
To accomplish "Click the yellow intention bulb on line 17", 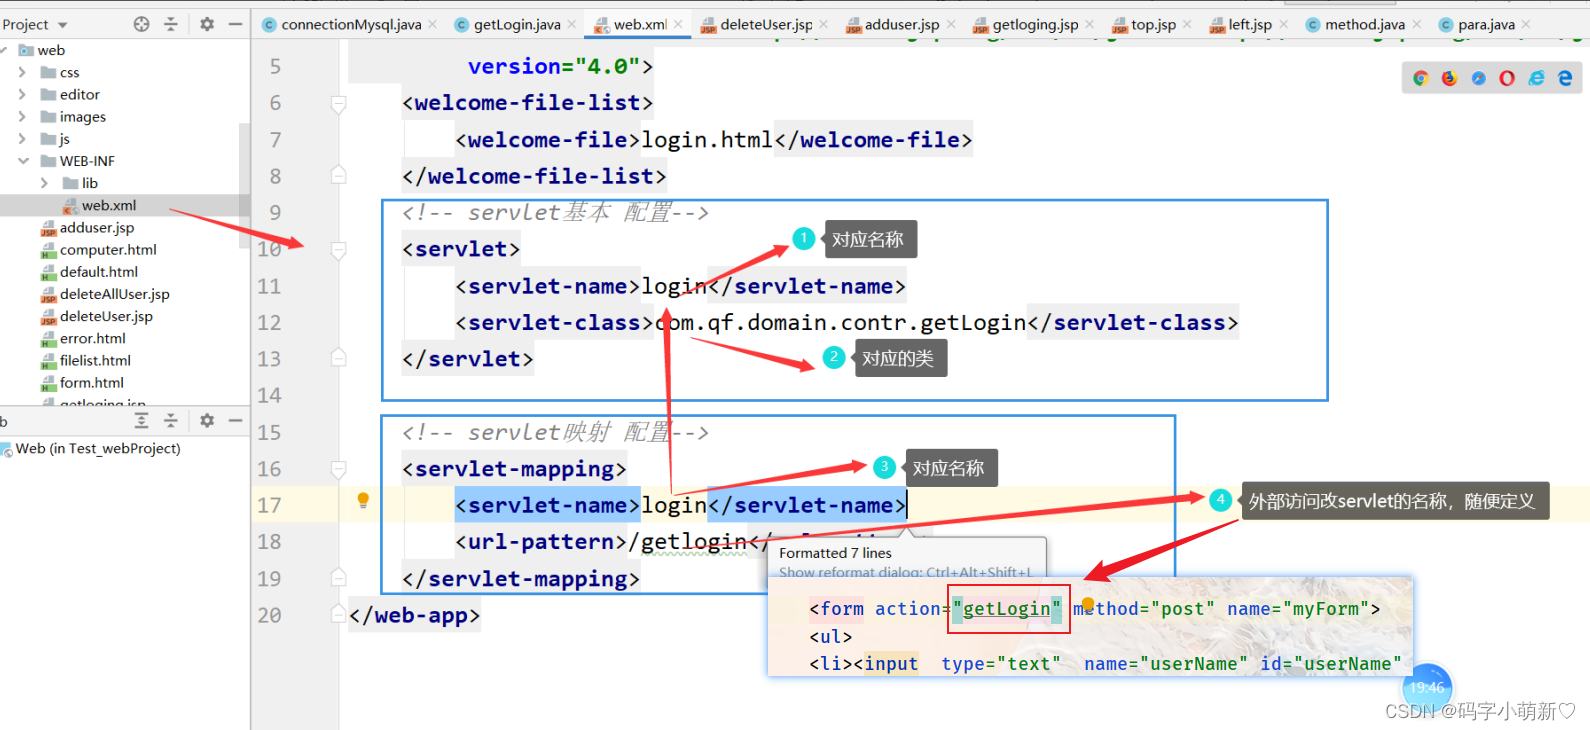I will point(363,500).
